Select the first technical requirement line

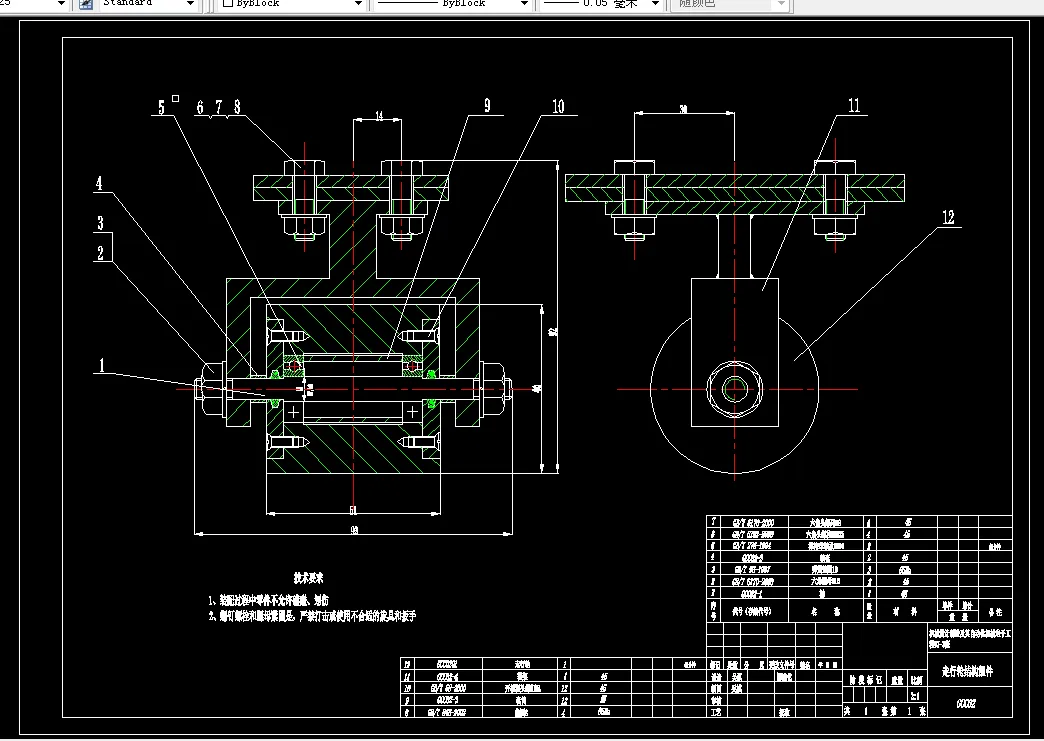click(268, 600)
